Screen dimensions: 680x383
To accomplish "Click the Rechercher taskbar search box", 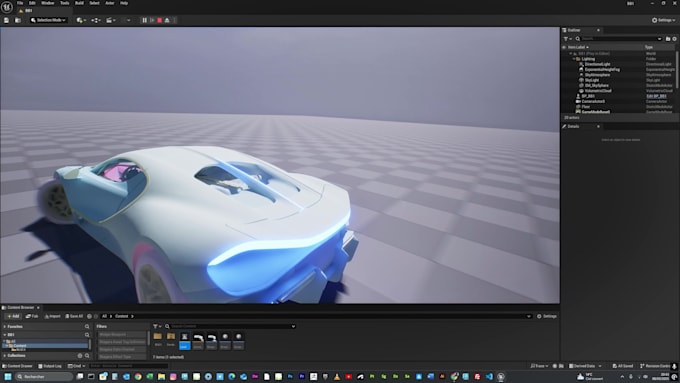I will [x=44, y=376].
